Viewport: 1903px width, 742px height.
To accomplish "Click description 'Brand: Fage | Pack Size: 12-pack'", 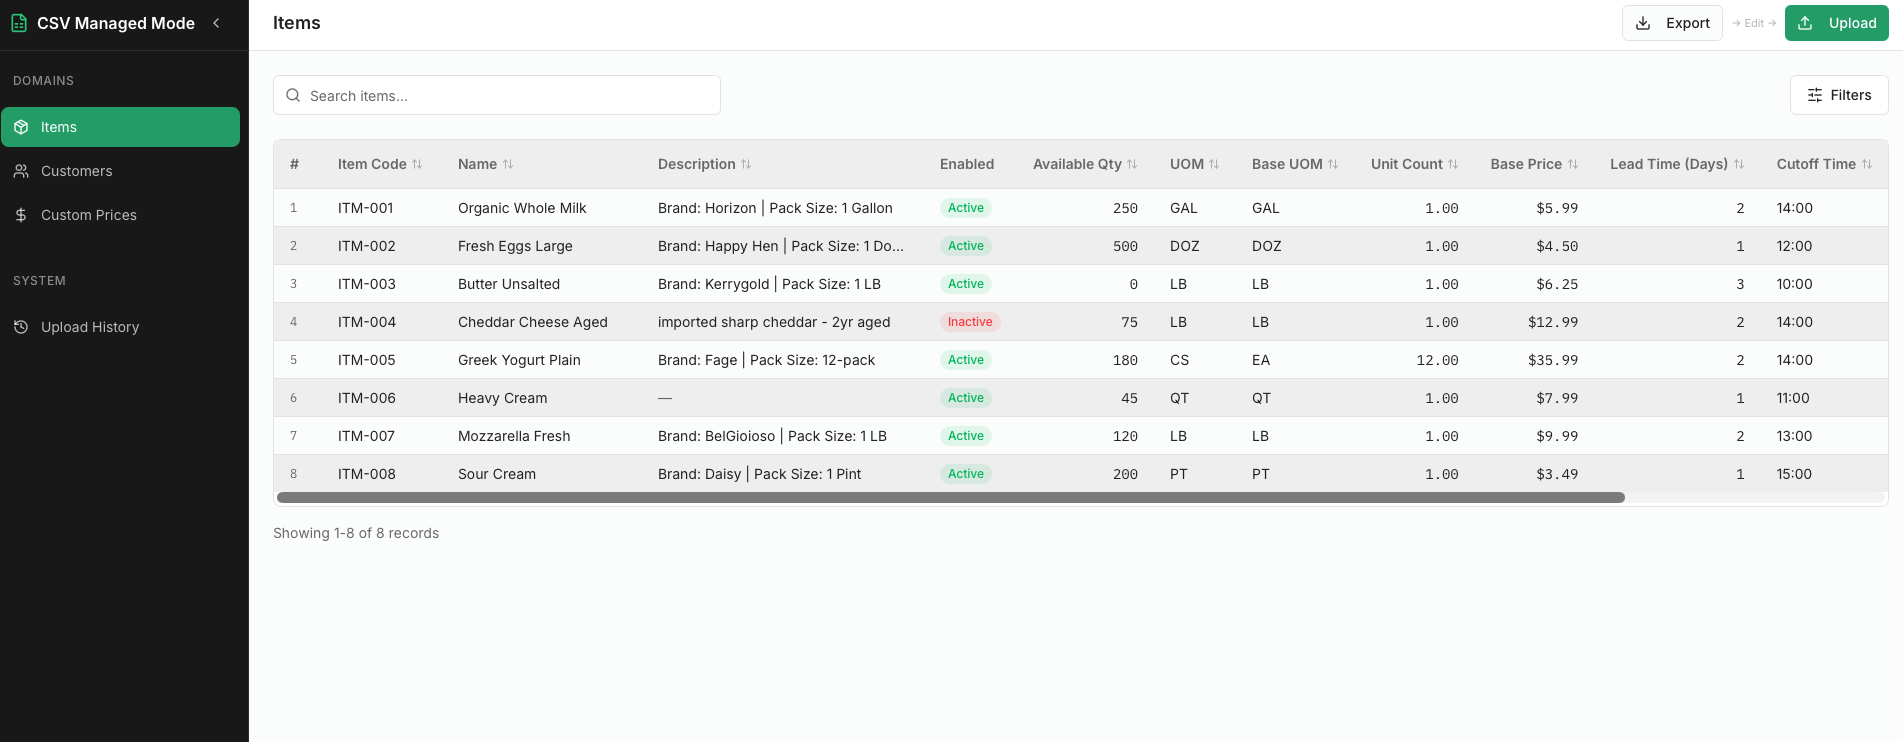I will (766, 360).
